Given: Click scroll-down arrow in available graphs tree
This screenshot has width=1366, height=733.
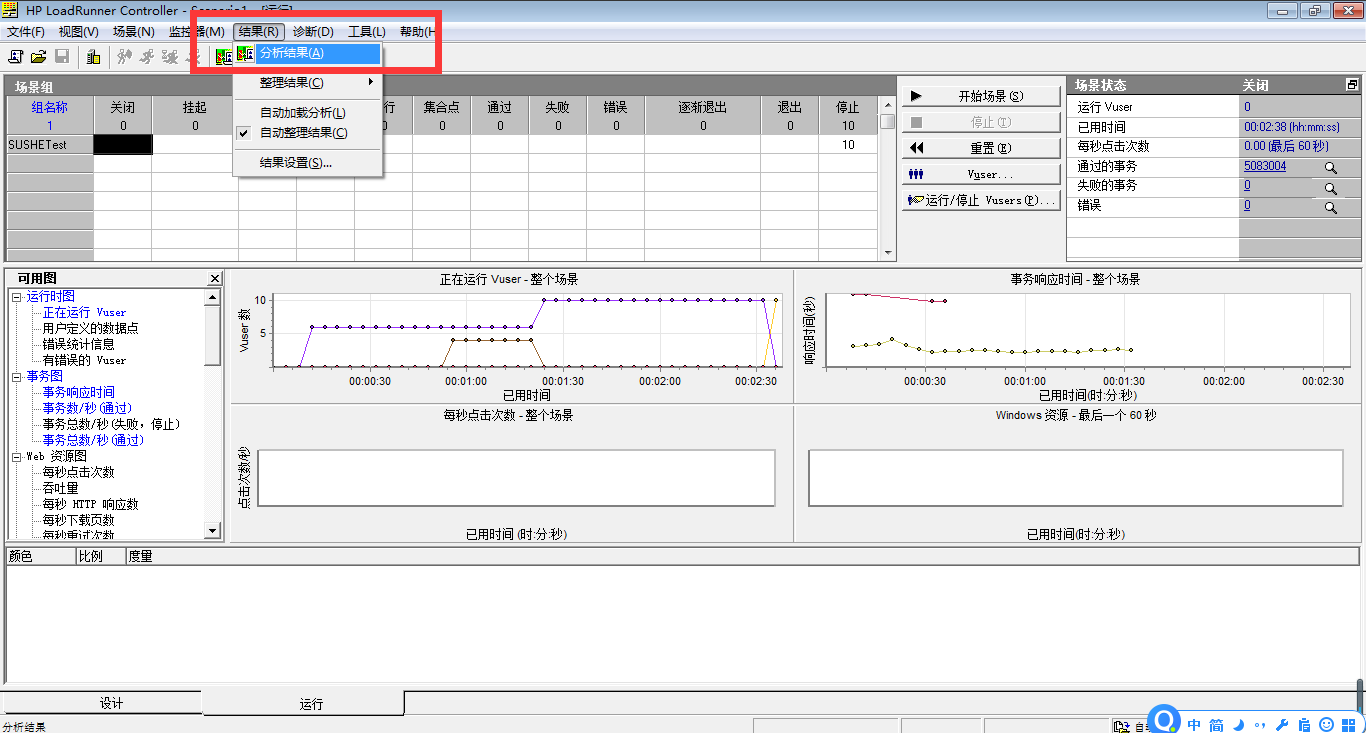Looking at the screenshot, I should (213, 531).
